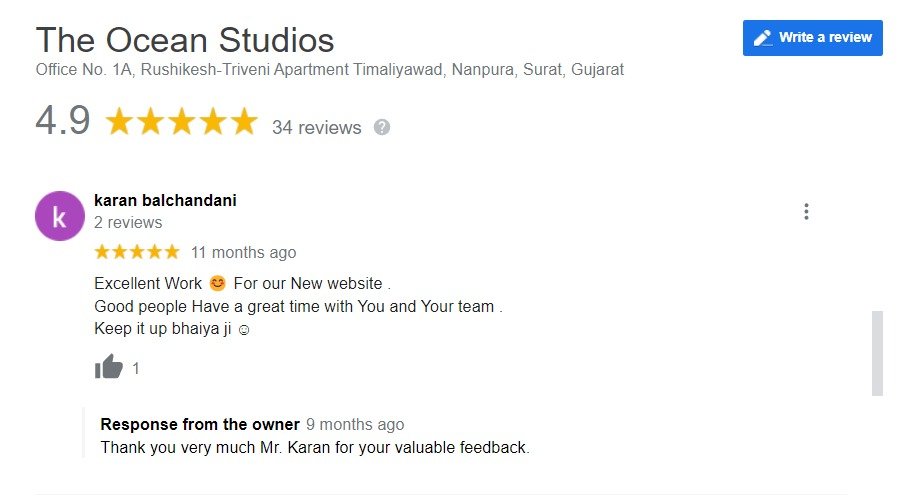
Task: Open the three-dot menu for karan's review
Action: click(x=806, y=211)
